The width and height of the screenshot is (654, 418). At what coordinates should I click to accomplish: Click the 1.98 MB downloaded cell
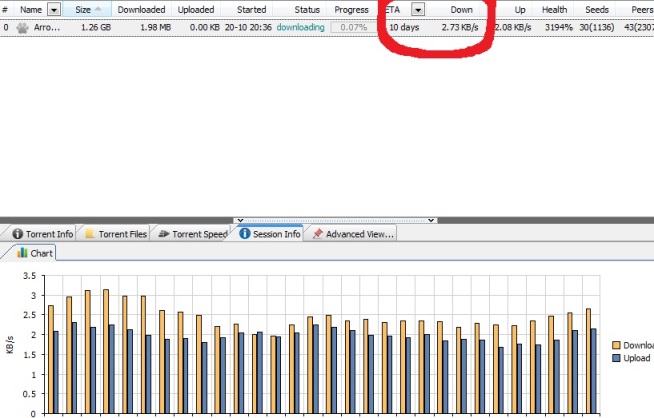[155, 28]
